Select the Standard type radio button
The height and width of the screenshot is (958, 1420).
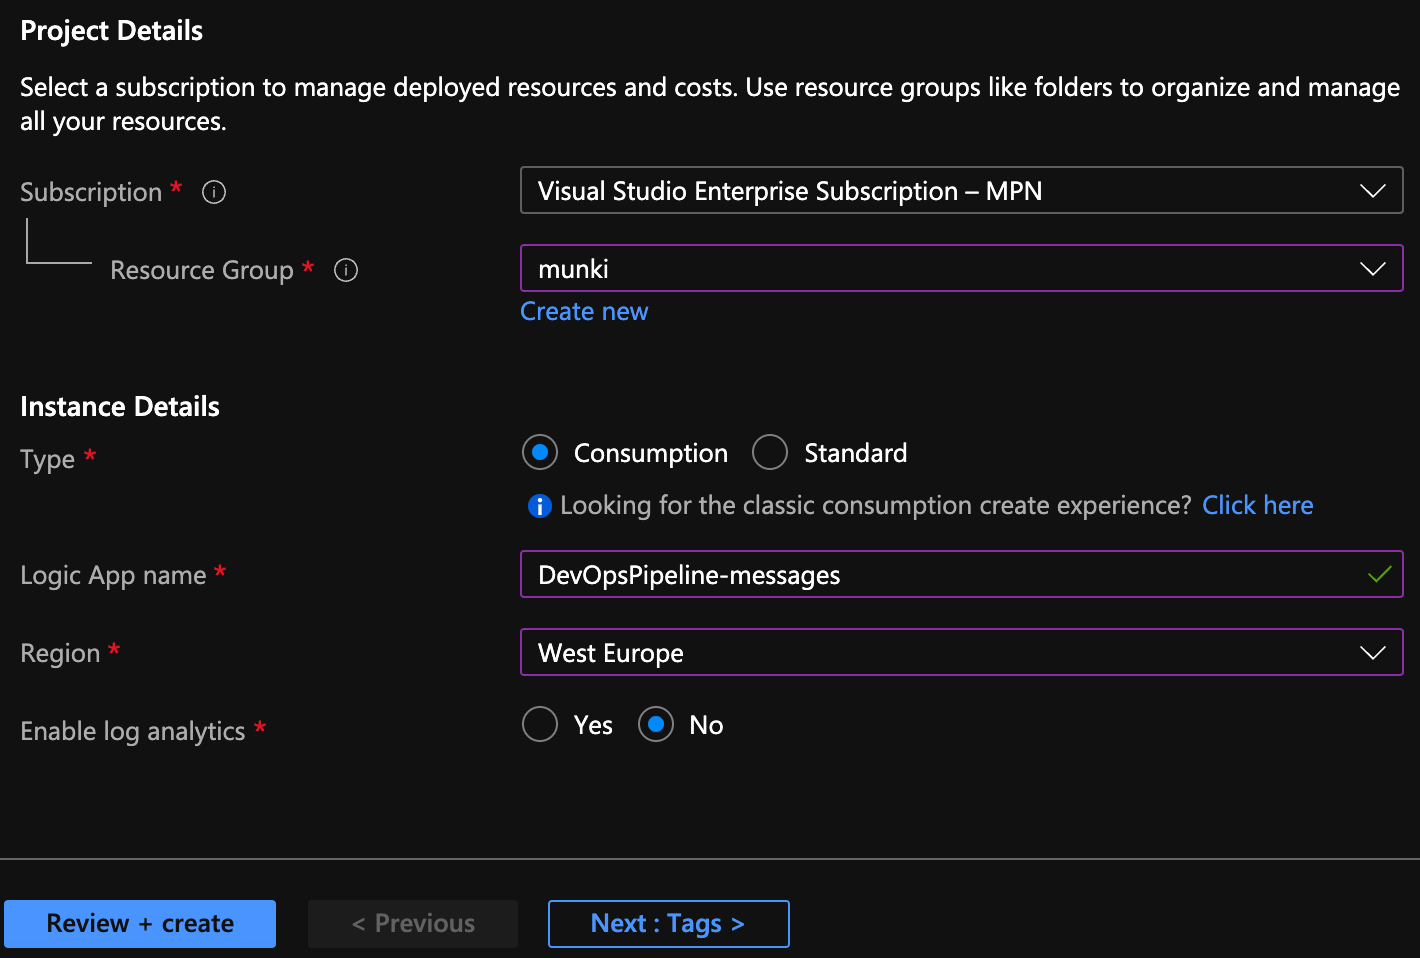coord(770,453)
